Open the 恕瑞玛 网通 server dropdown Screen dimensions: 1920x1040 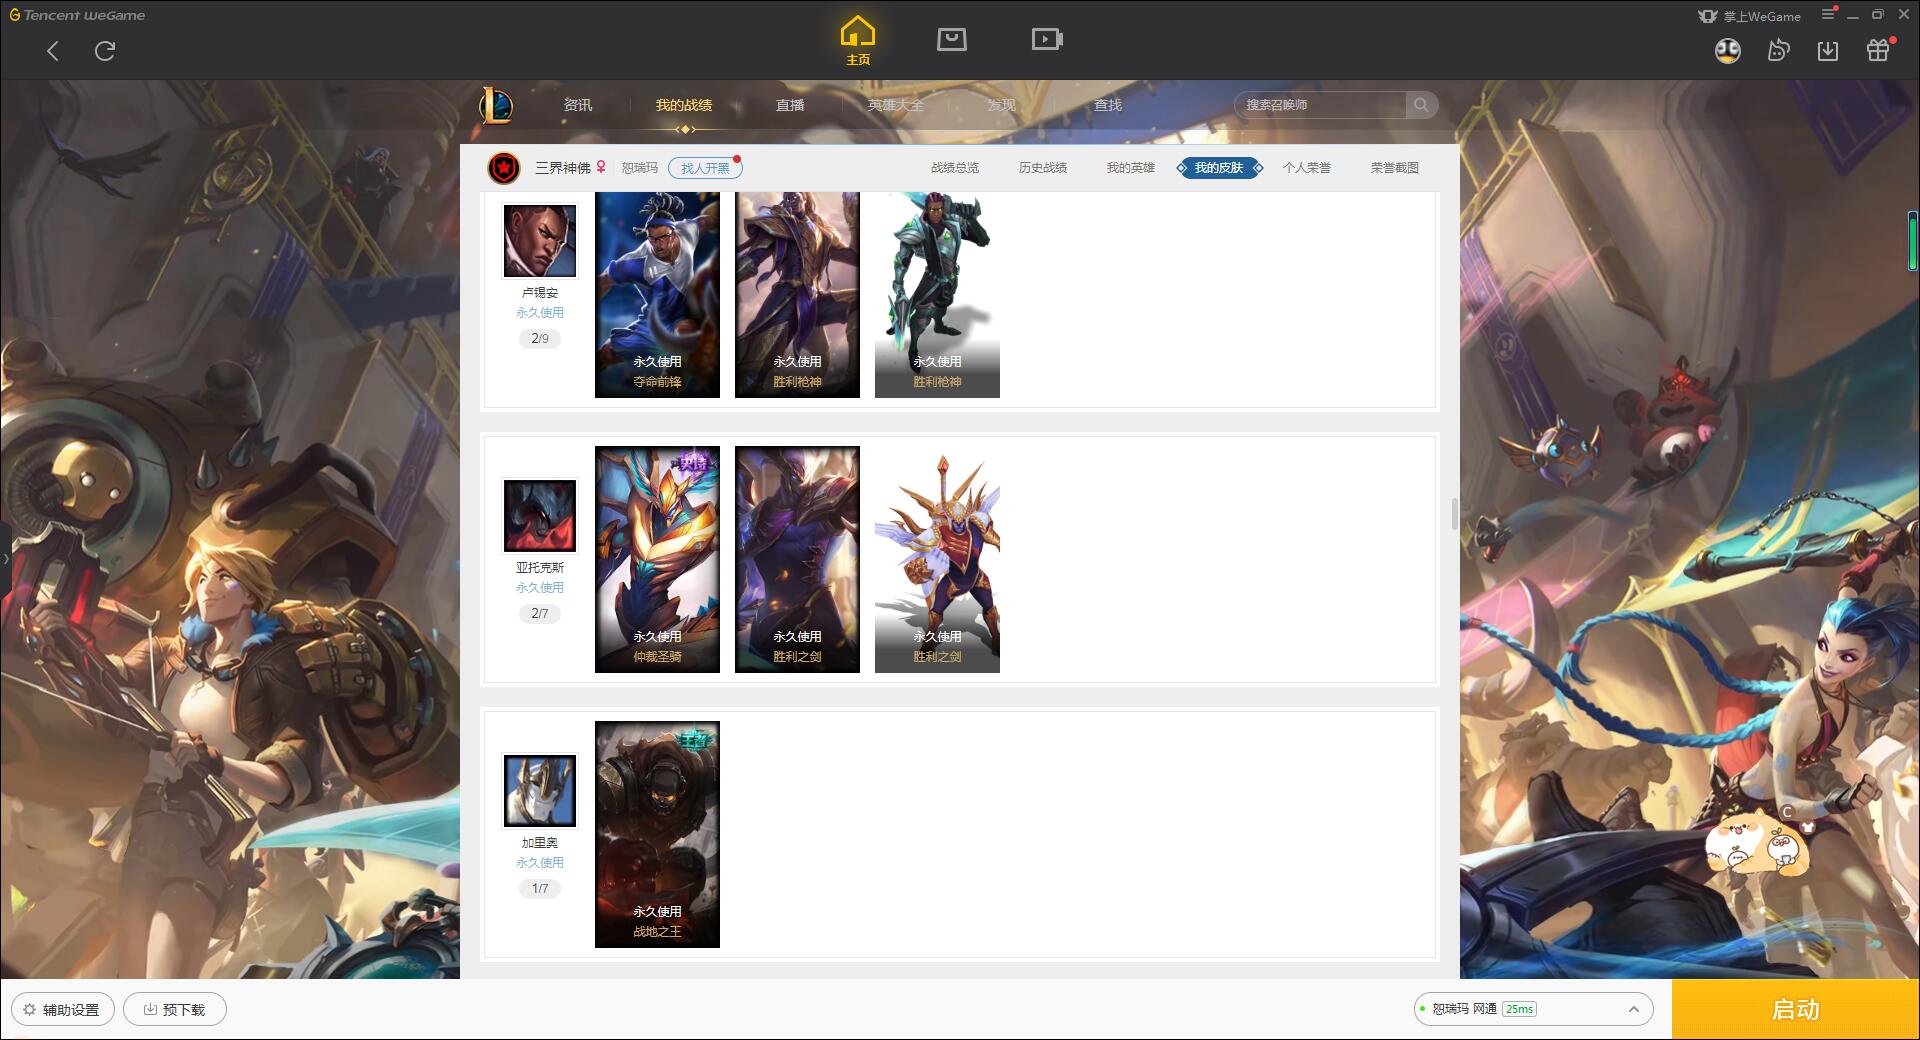(x=1533, y=1009)
